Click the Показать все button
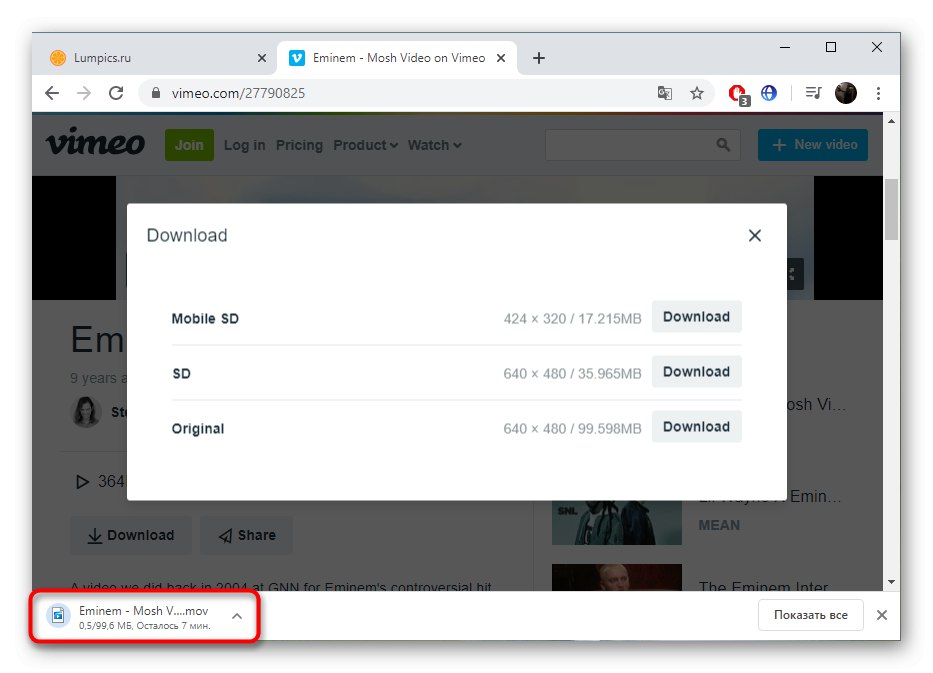Viewport: 933px width, 673px height. 810,615
